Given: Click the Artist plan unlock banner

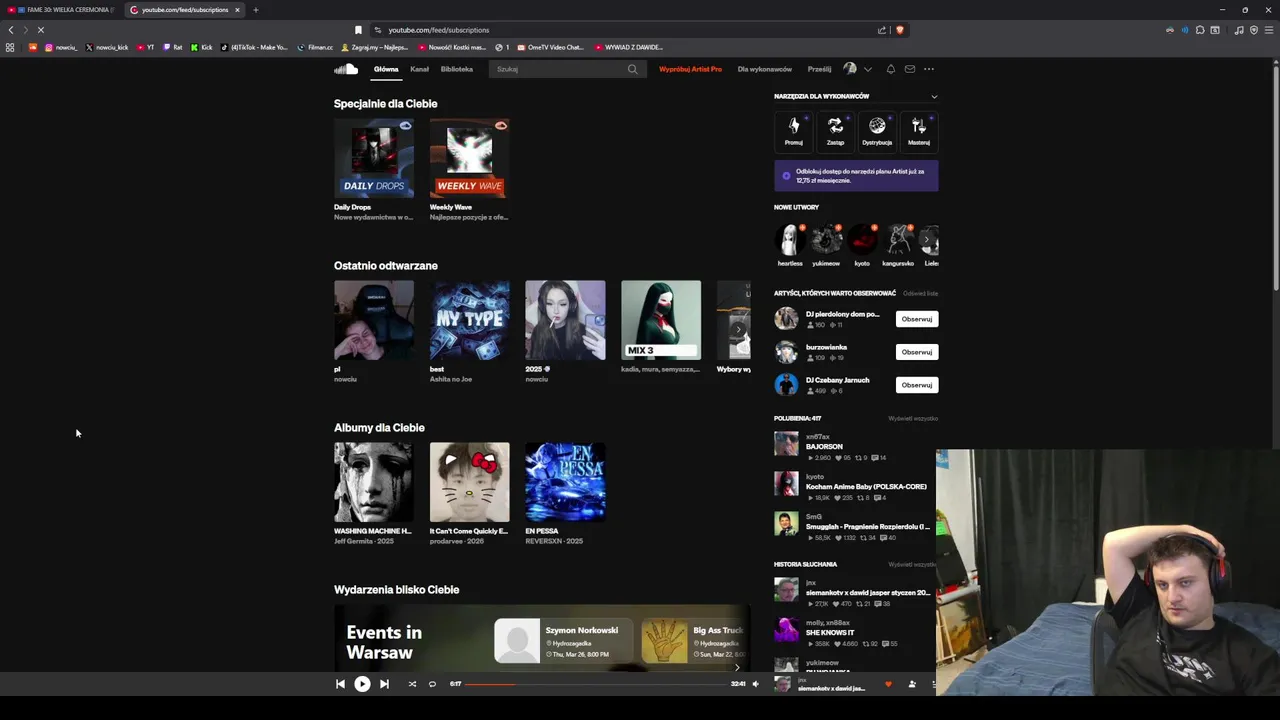Looking at the screenshot, I should click(856, 175).
